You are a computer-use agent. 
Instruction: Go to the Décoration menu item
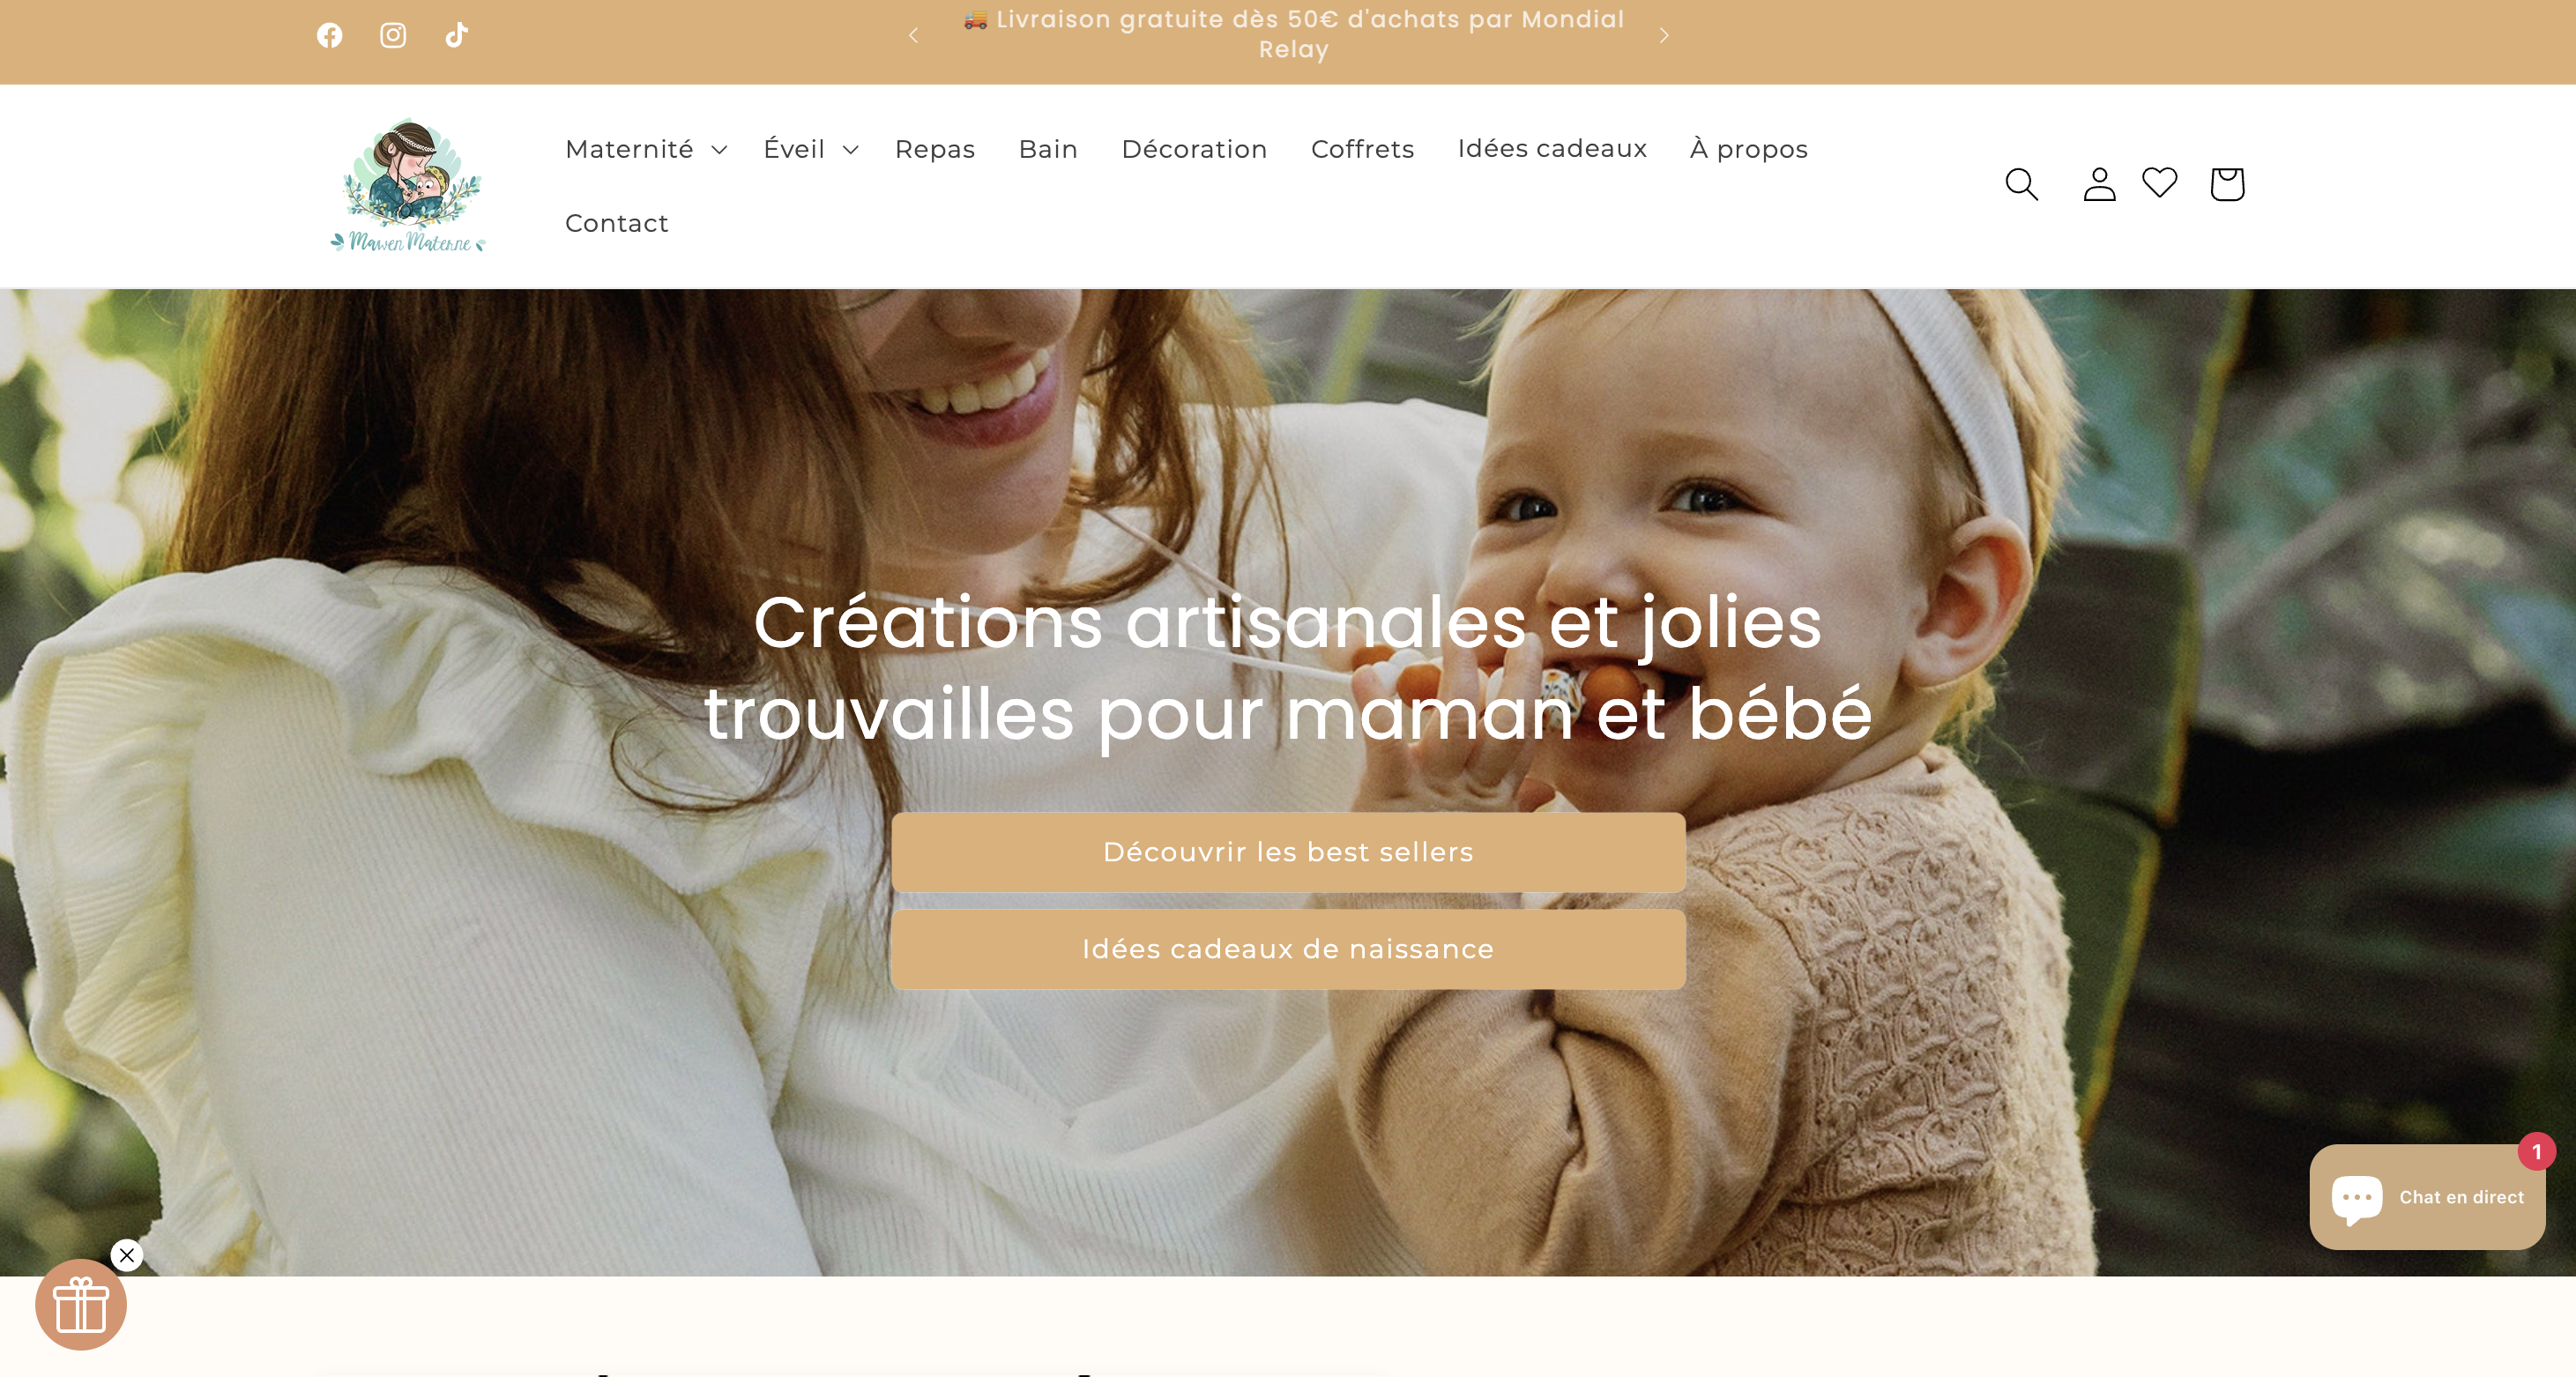[x=1194, y=149]
